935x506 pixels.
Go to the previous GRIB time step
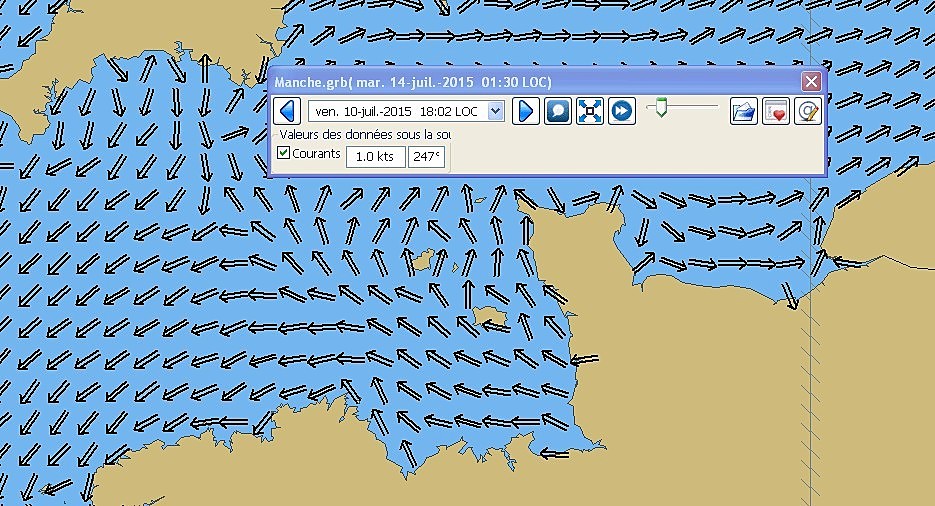(x=287, y=111)
